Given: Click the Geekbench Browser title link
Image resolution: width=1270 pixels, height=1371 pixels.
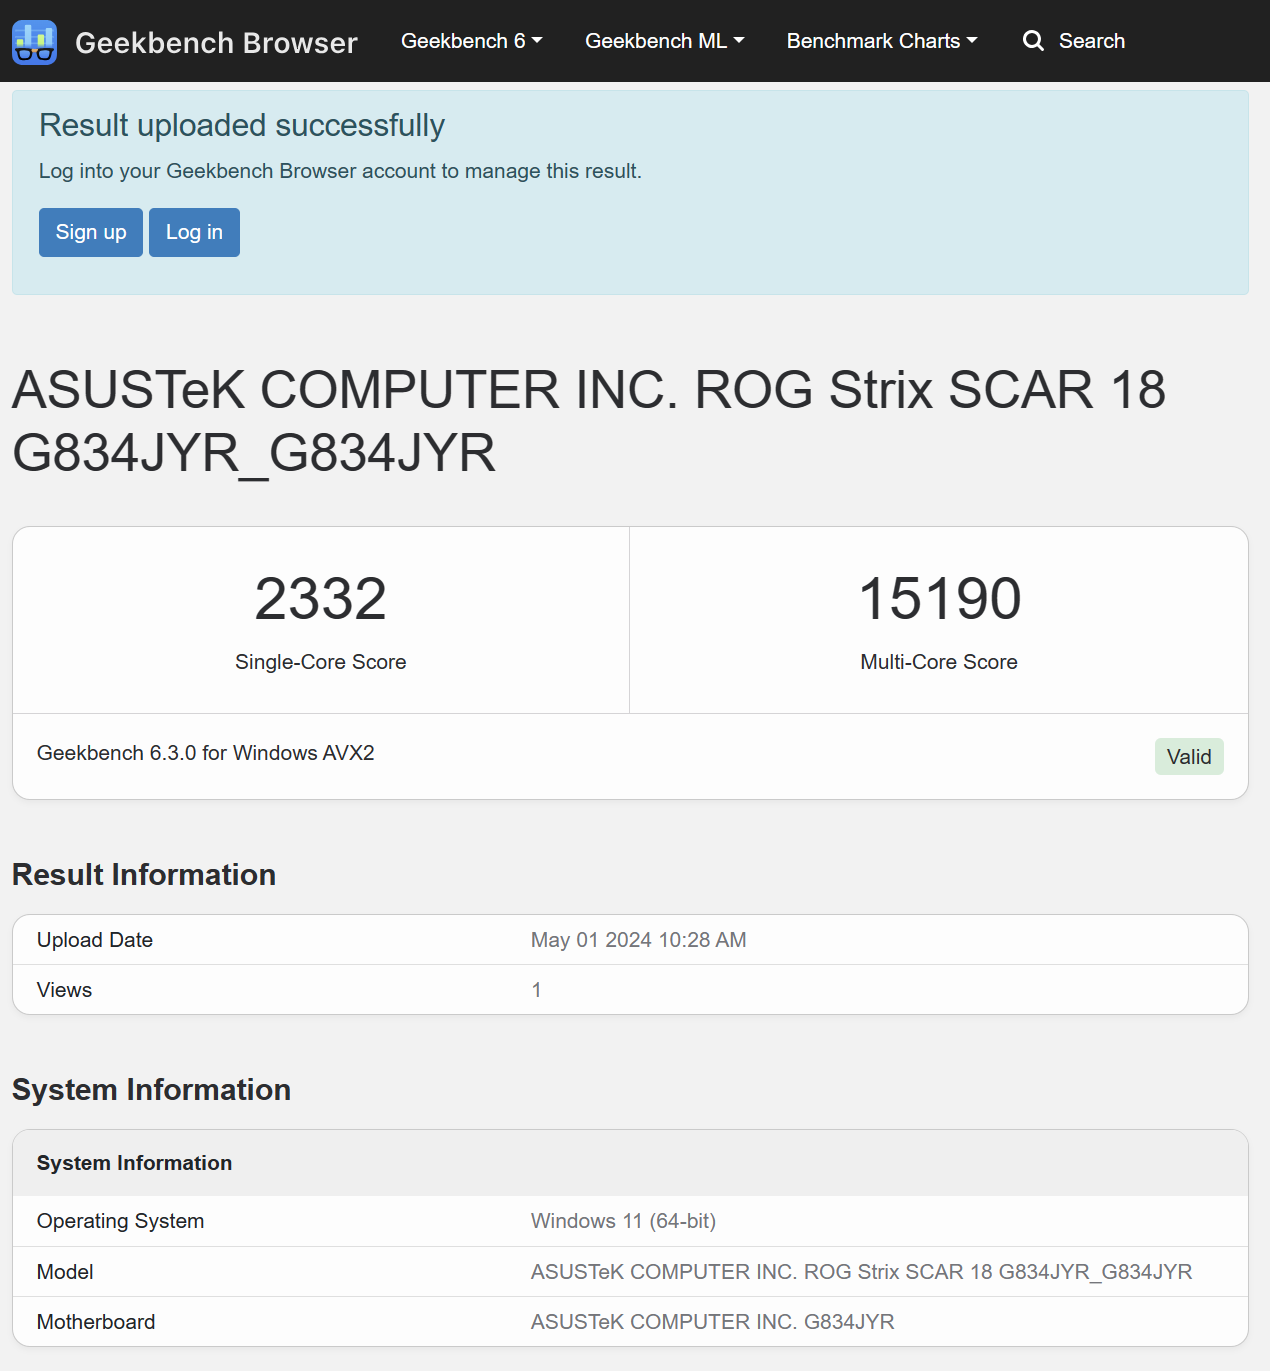Looking at the screenshot, I should click(216, 43).
